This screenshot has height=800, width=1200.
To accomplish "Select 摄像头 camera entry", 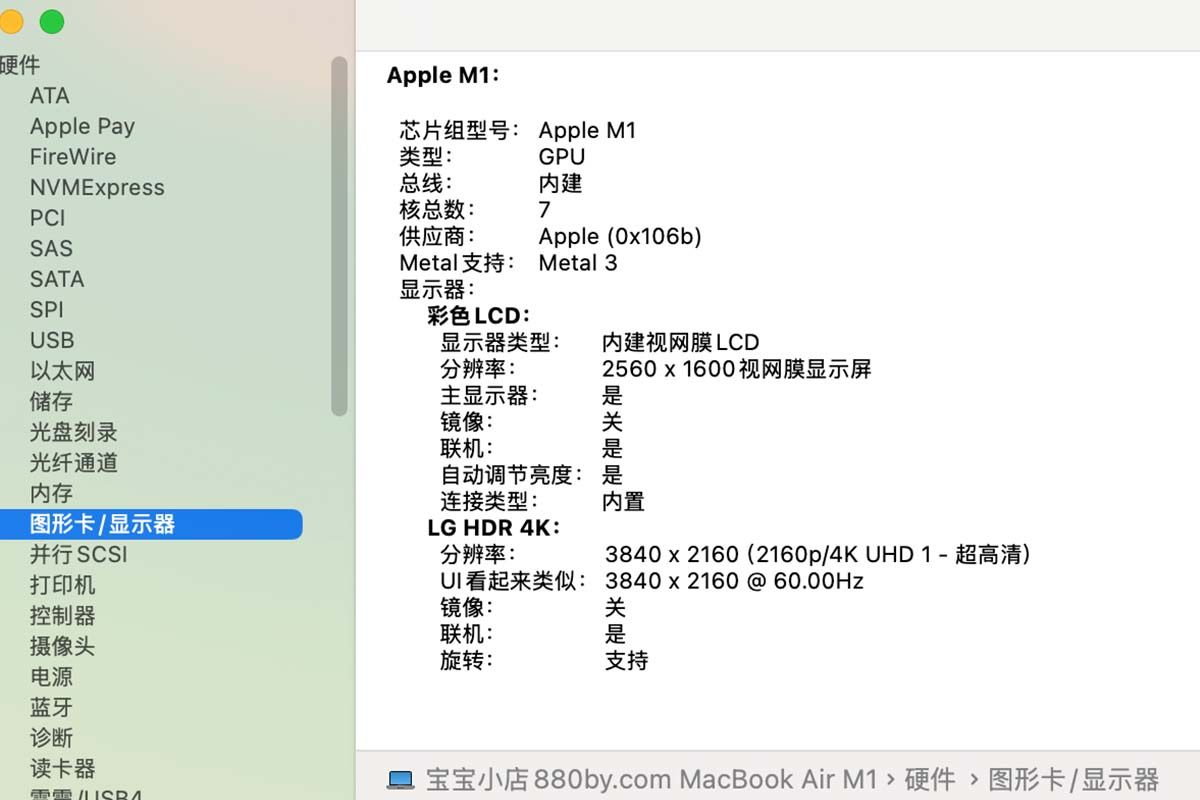I will tap(62, 647).
